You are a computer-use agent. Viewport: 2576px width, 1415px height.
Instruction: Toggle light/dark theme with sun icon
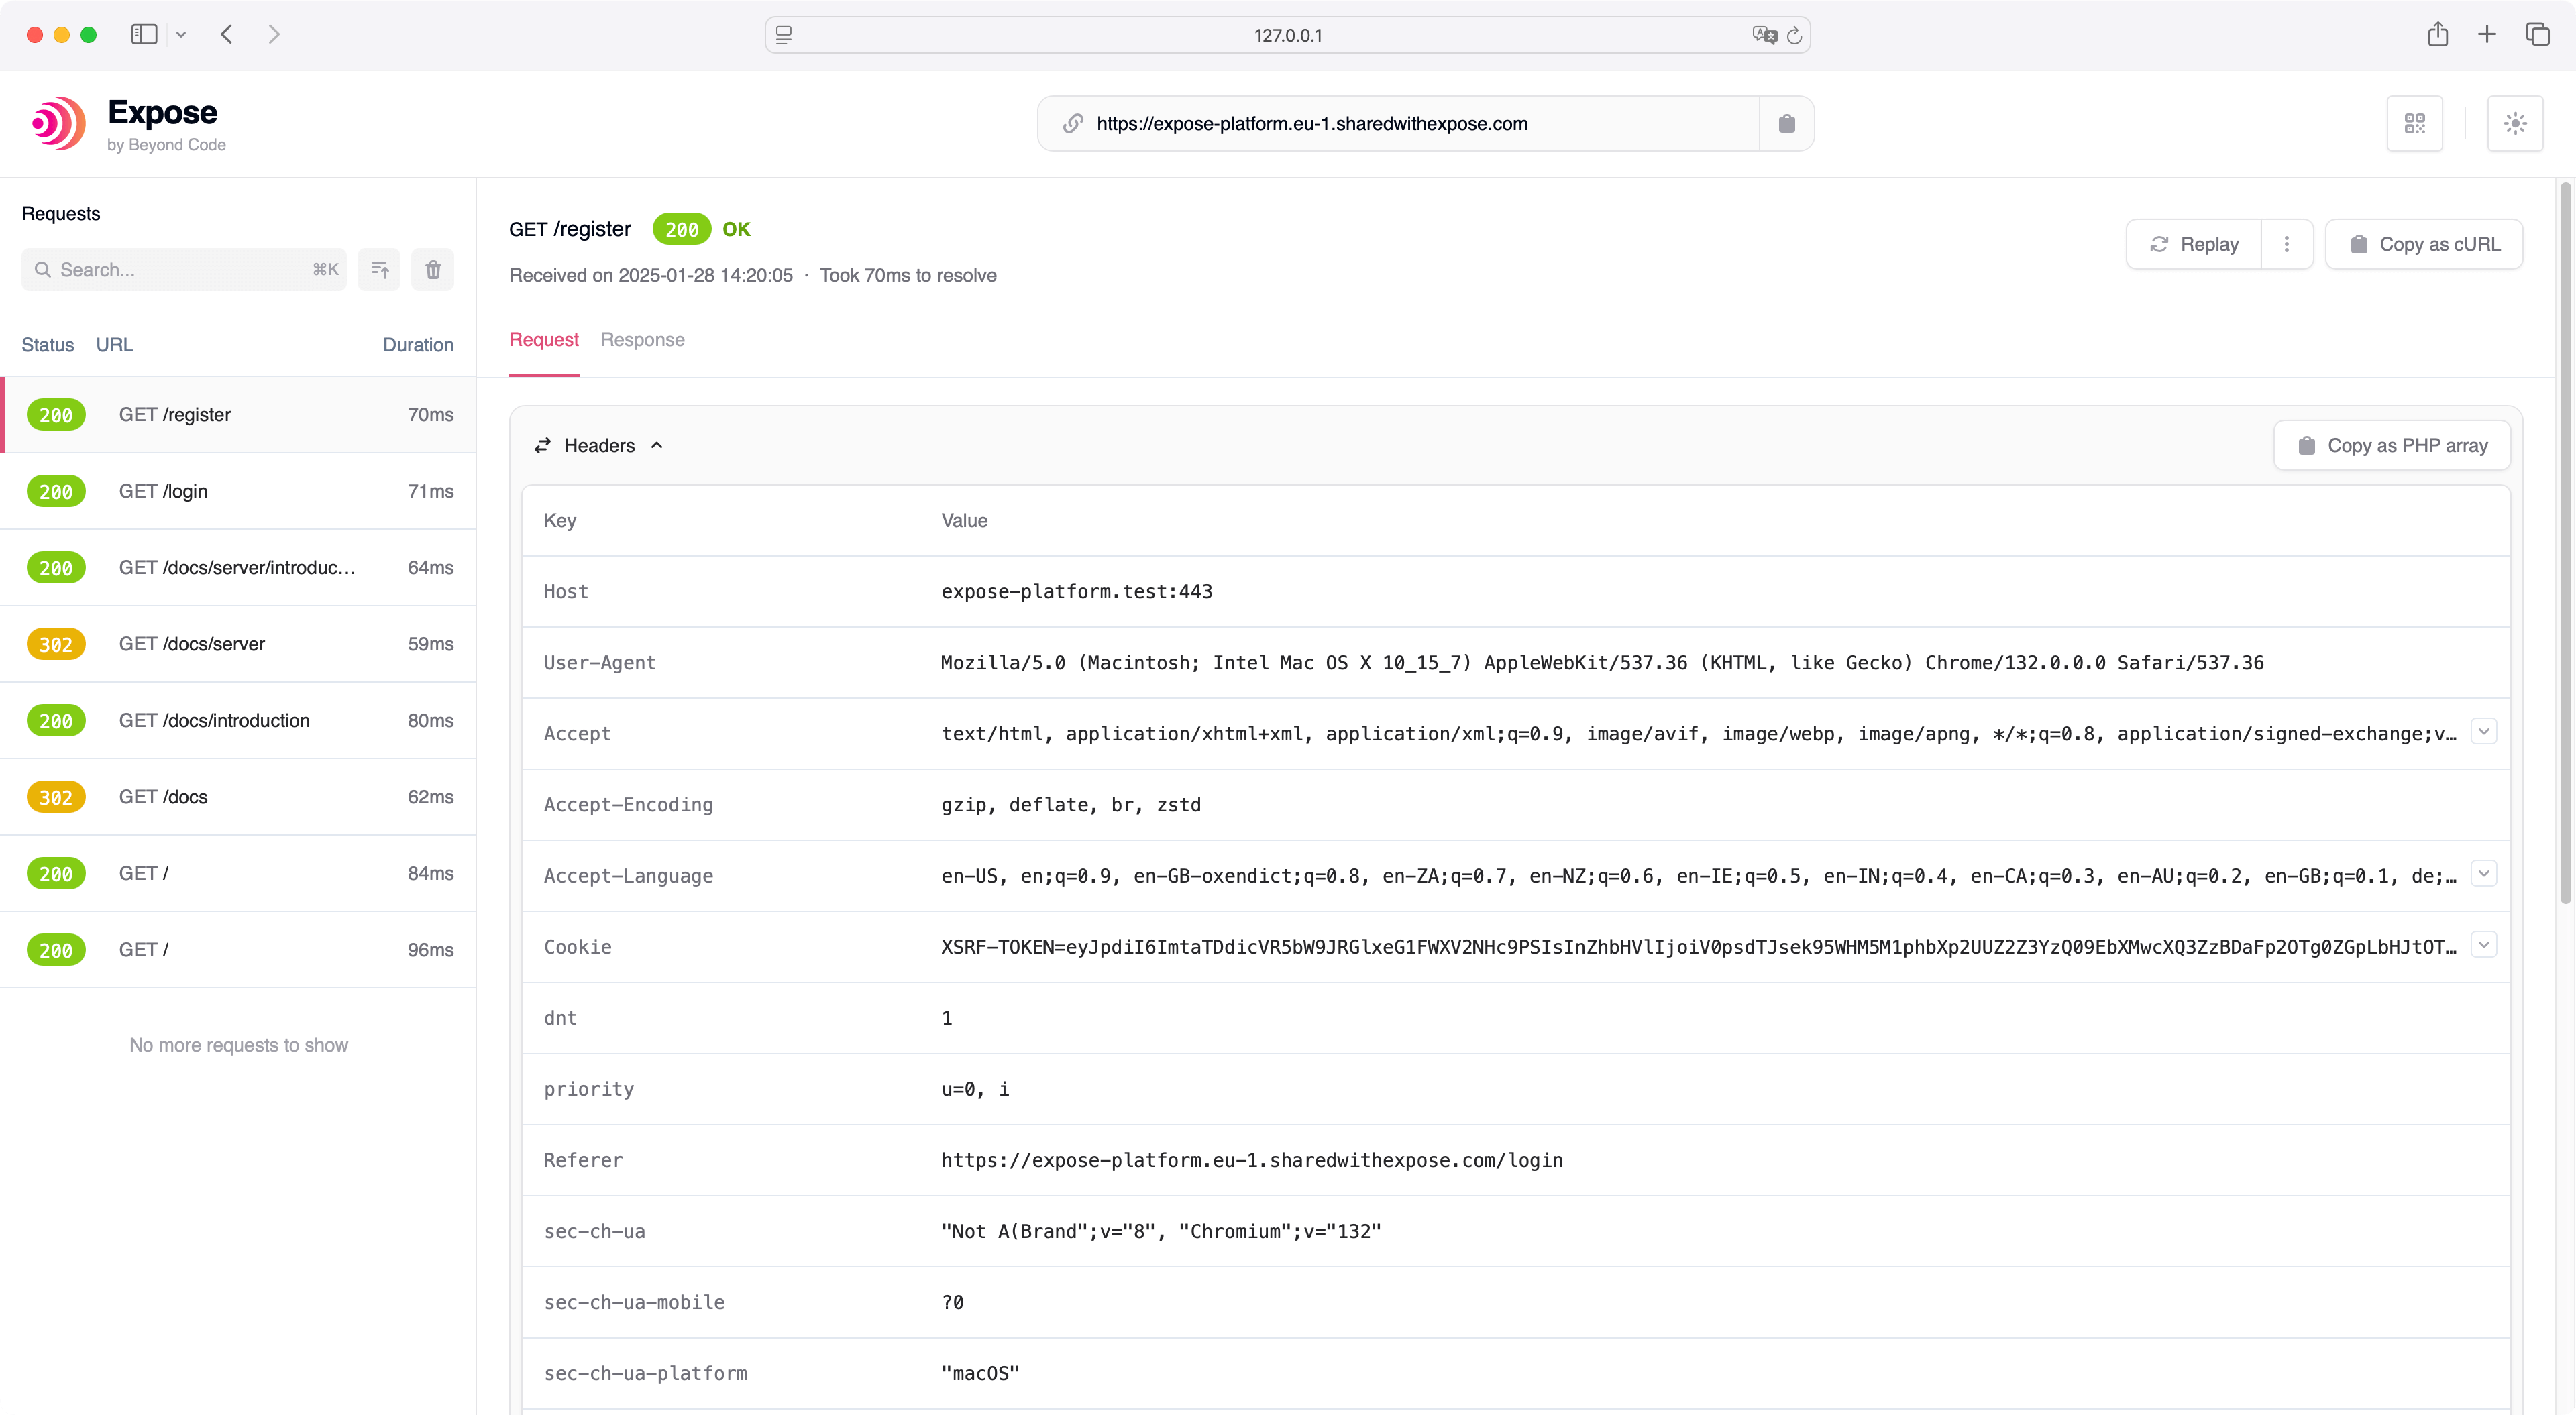(2515, 123)
